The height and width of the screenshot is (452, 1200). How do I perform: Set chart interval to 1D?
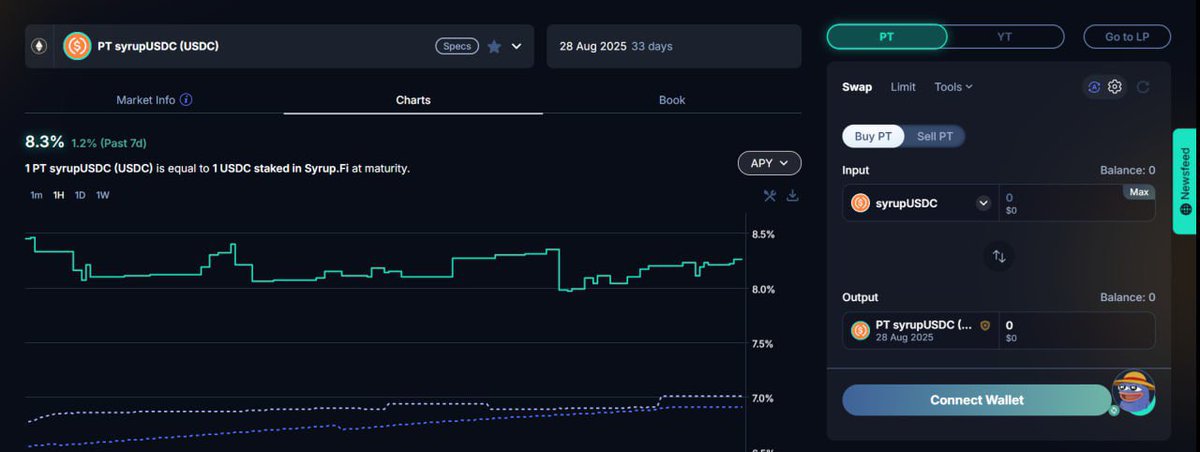coord(80,195)
